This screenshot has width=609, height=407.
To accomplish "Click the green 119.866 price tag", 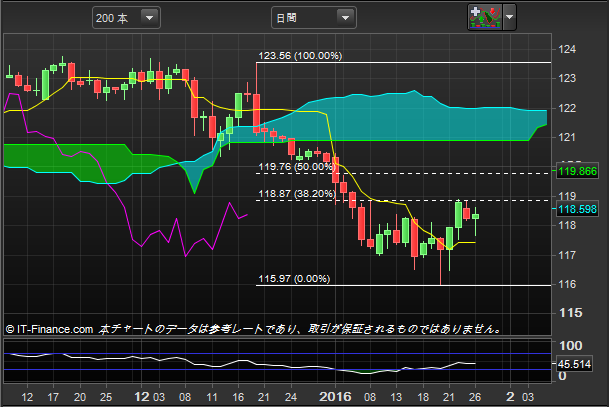I will [x=577, y=171].
